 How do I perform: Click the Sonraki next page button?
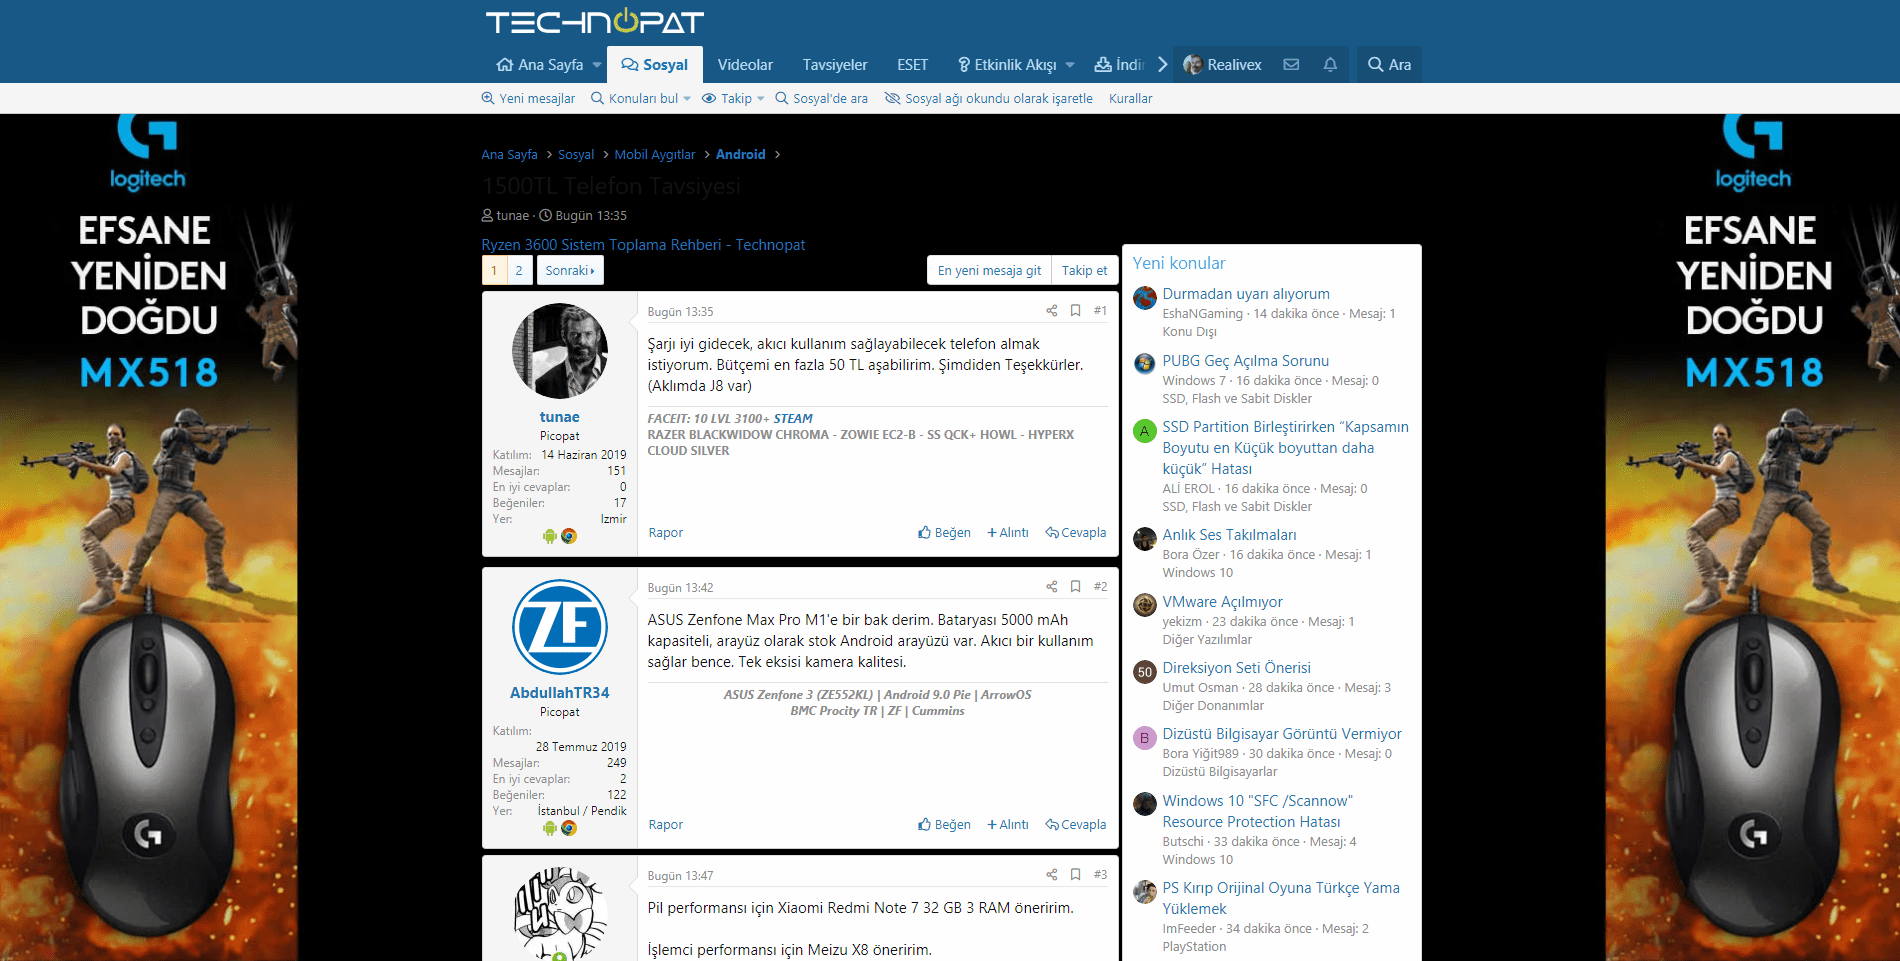(570, 271)
